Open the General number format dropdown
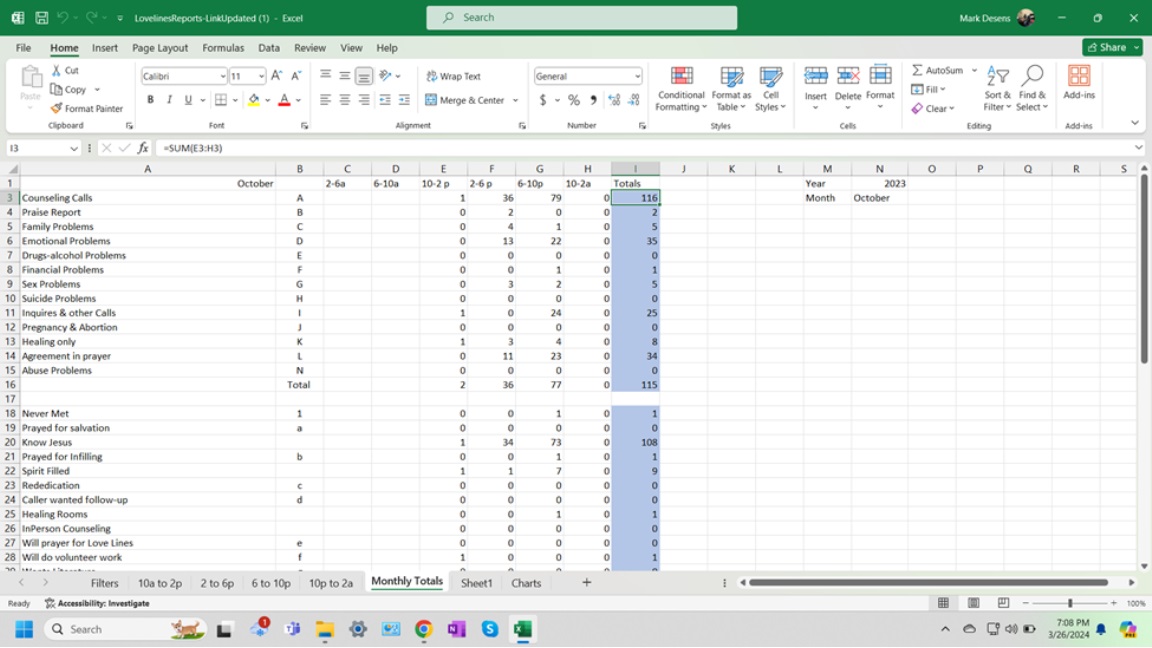The height and width of the screenshot is (648, 1152). 637,77
